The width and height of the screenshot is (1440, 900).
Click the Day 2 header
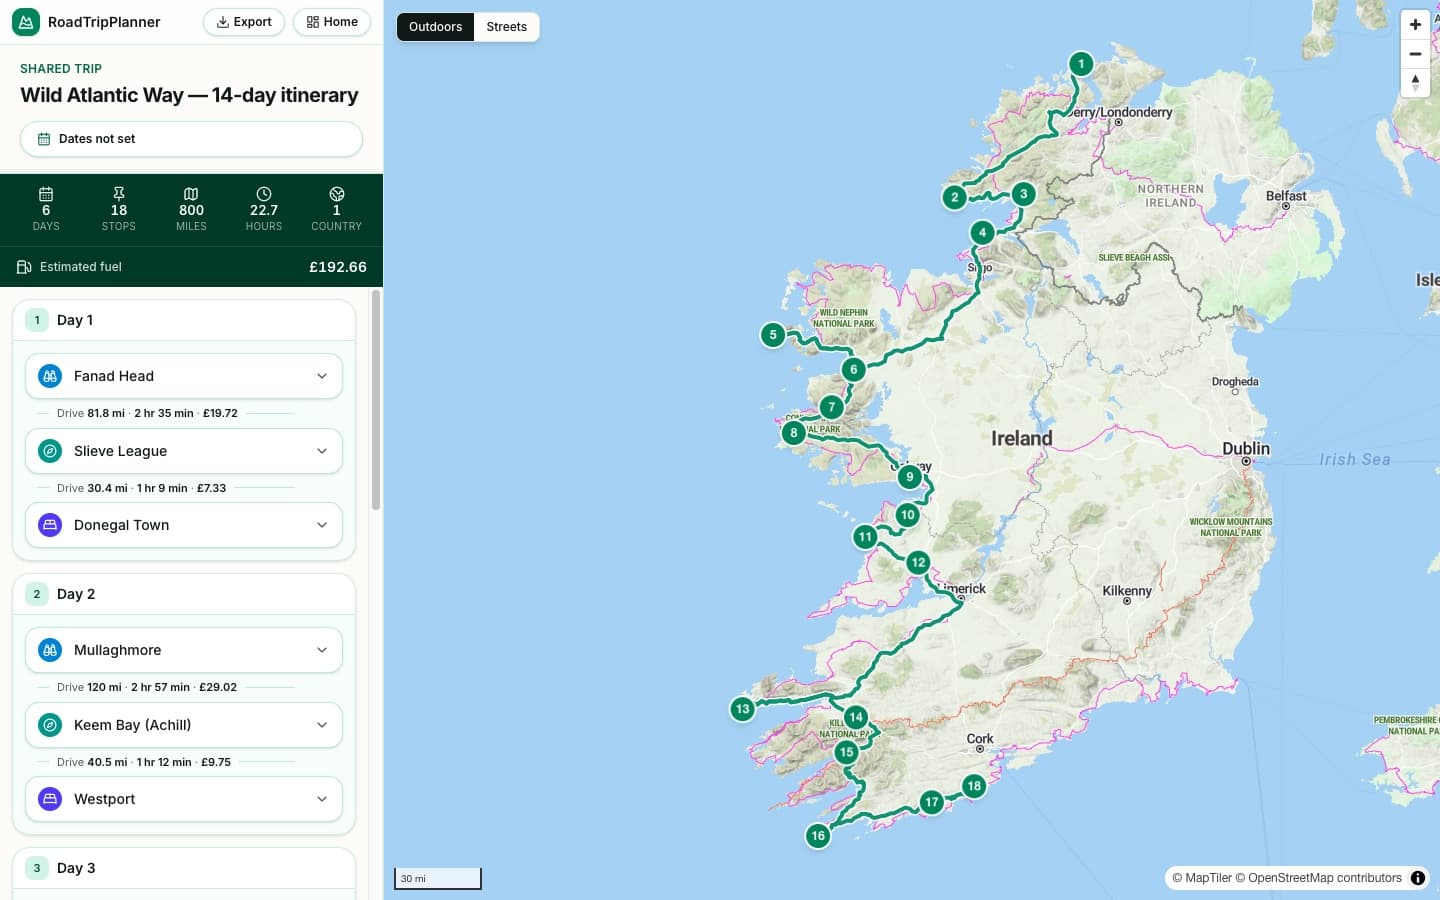point(184,594)
